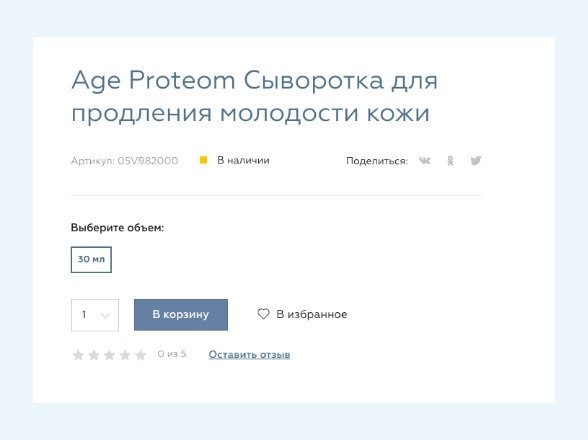Click the Артикул 05V982000 text
This screenshot has width=588, height=440.
(124, 161)
